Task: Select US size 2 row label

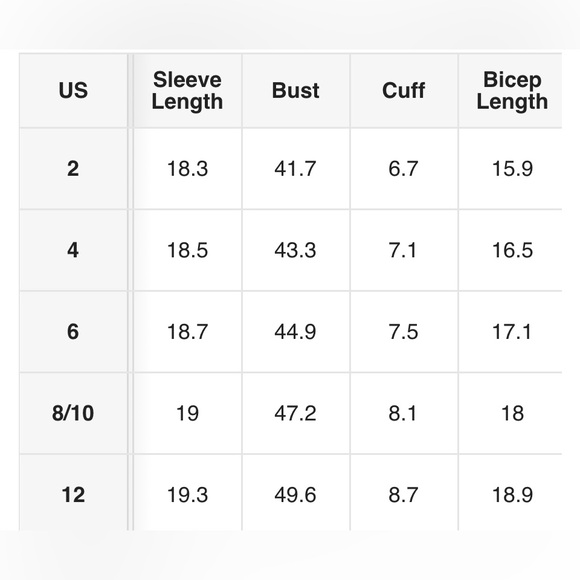Action: 73,169
